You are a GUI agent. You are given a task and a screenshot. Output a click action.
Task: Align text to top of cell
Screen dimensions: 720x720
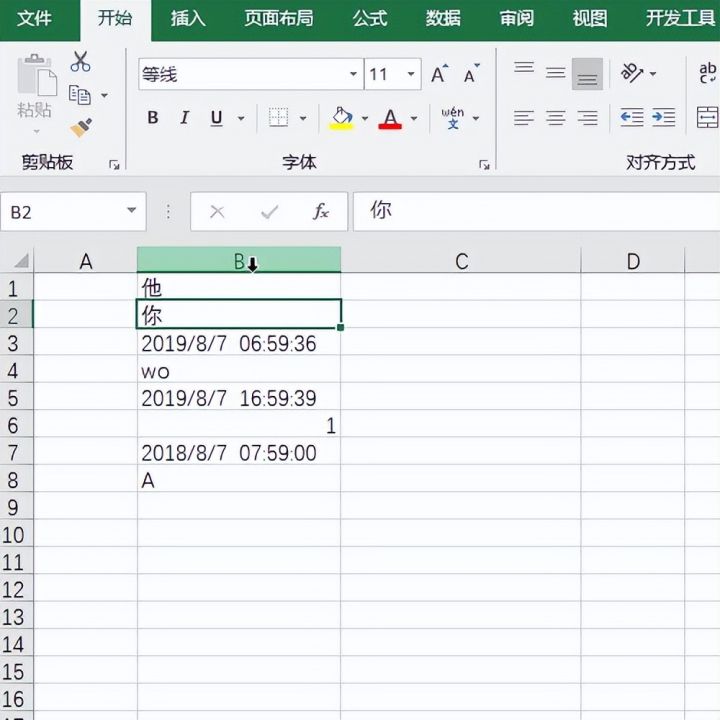tap(524, 68)
